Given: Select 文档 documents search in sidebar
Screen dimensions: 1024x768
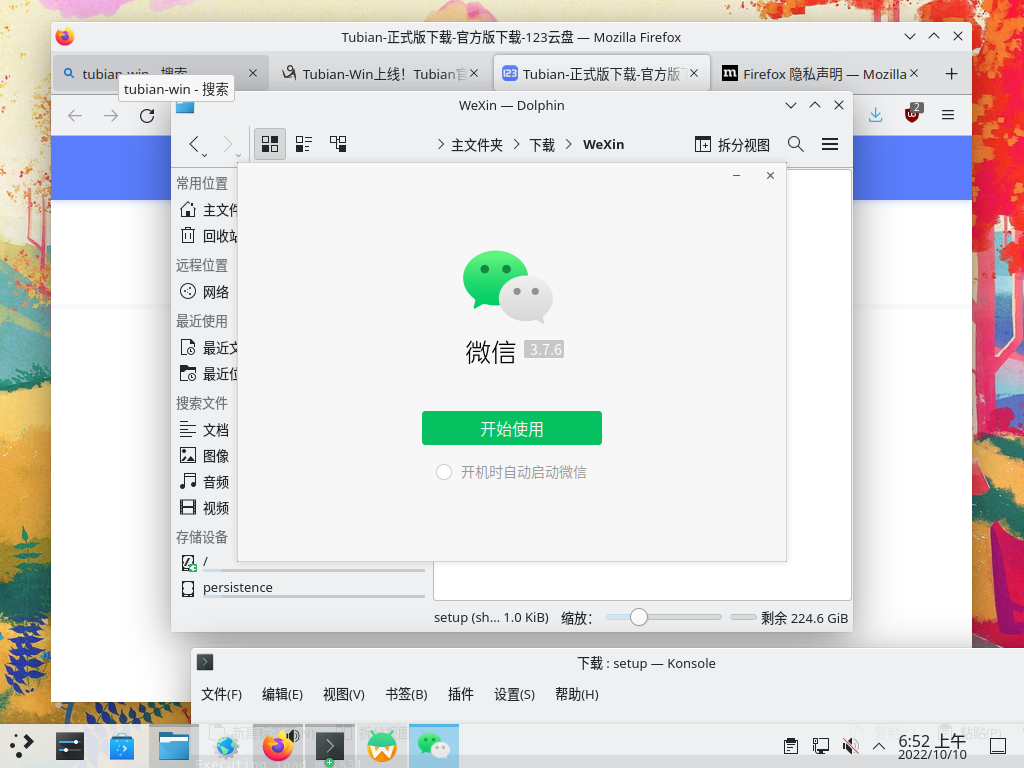Looking at the screenshot, I should coord(204,430).
